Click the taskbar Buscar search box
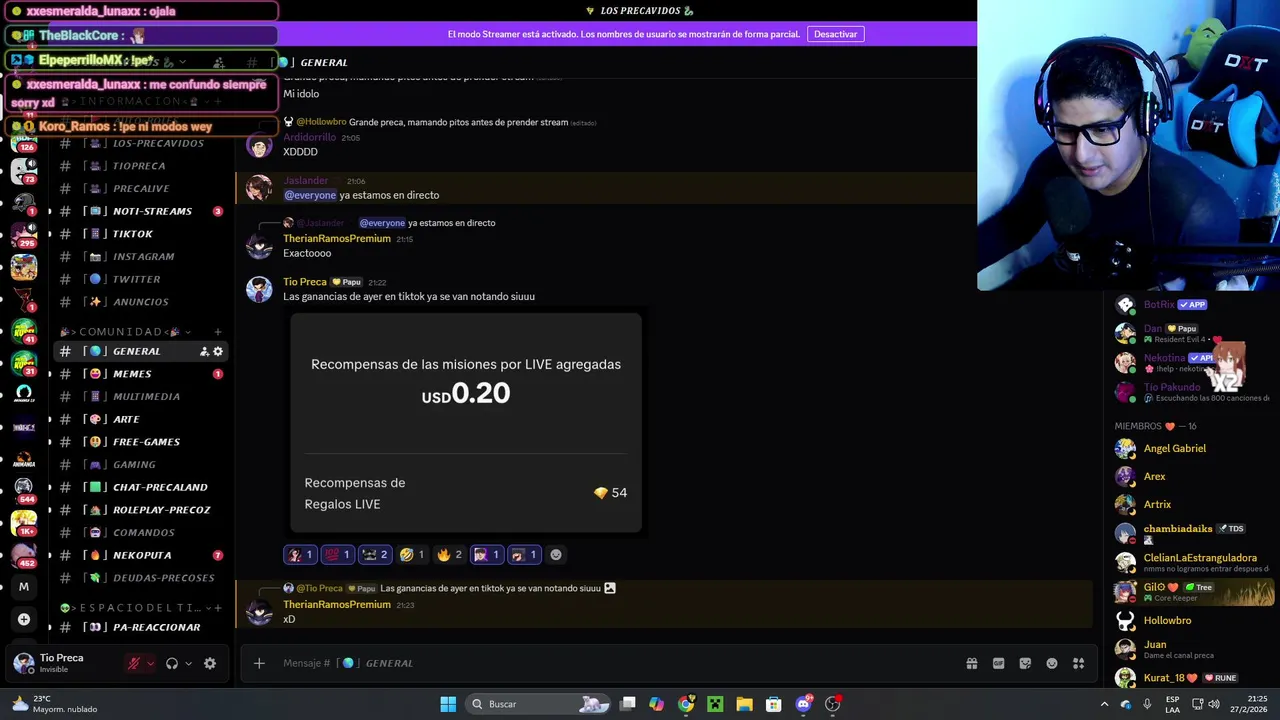1280x720 pixels. pos(540,704)
